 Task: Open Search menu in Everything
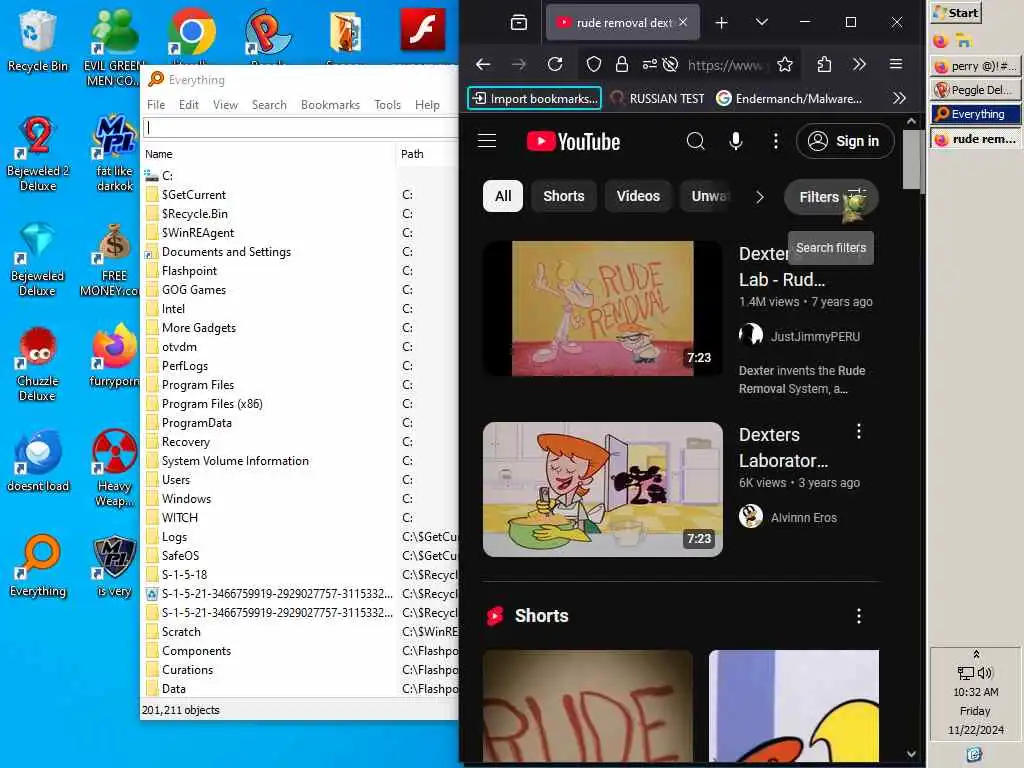pos(269,104)
